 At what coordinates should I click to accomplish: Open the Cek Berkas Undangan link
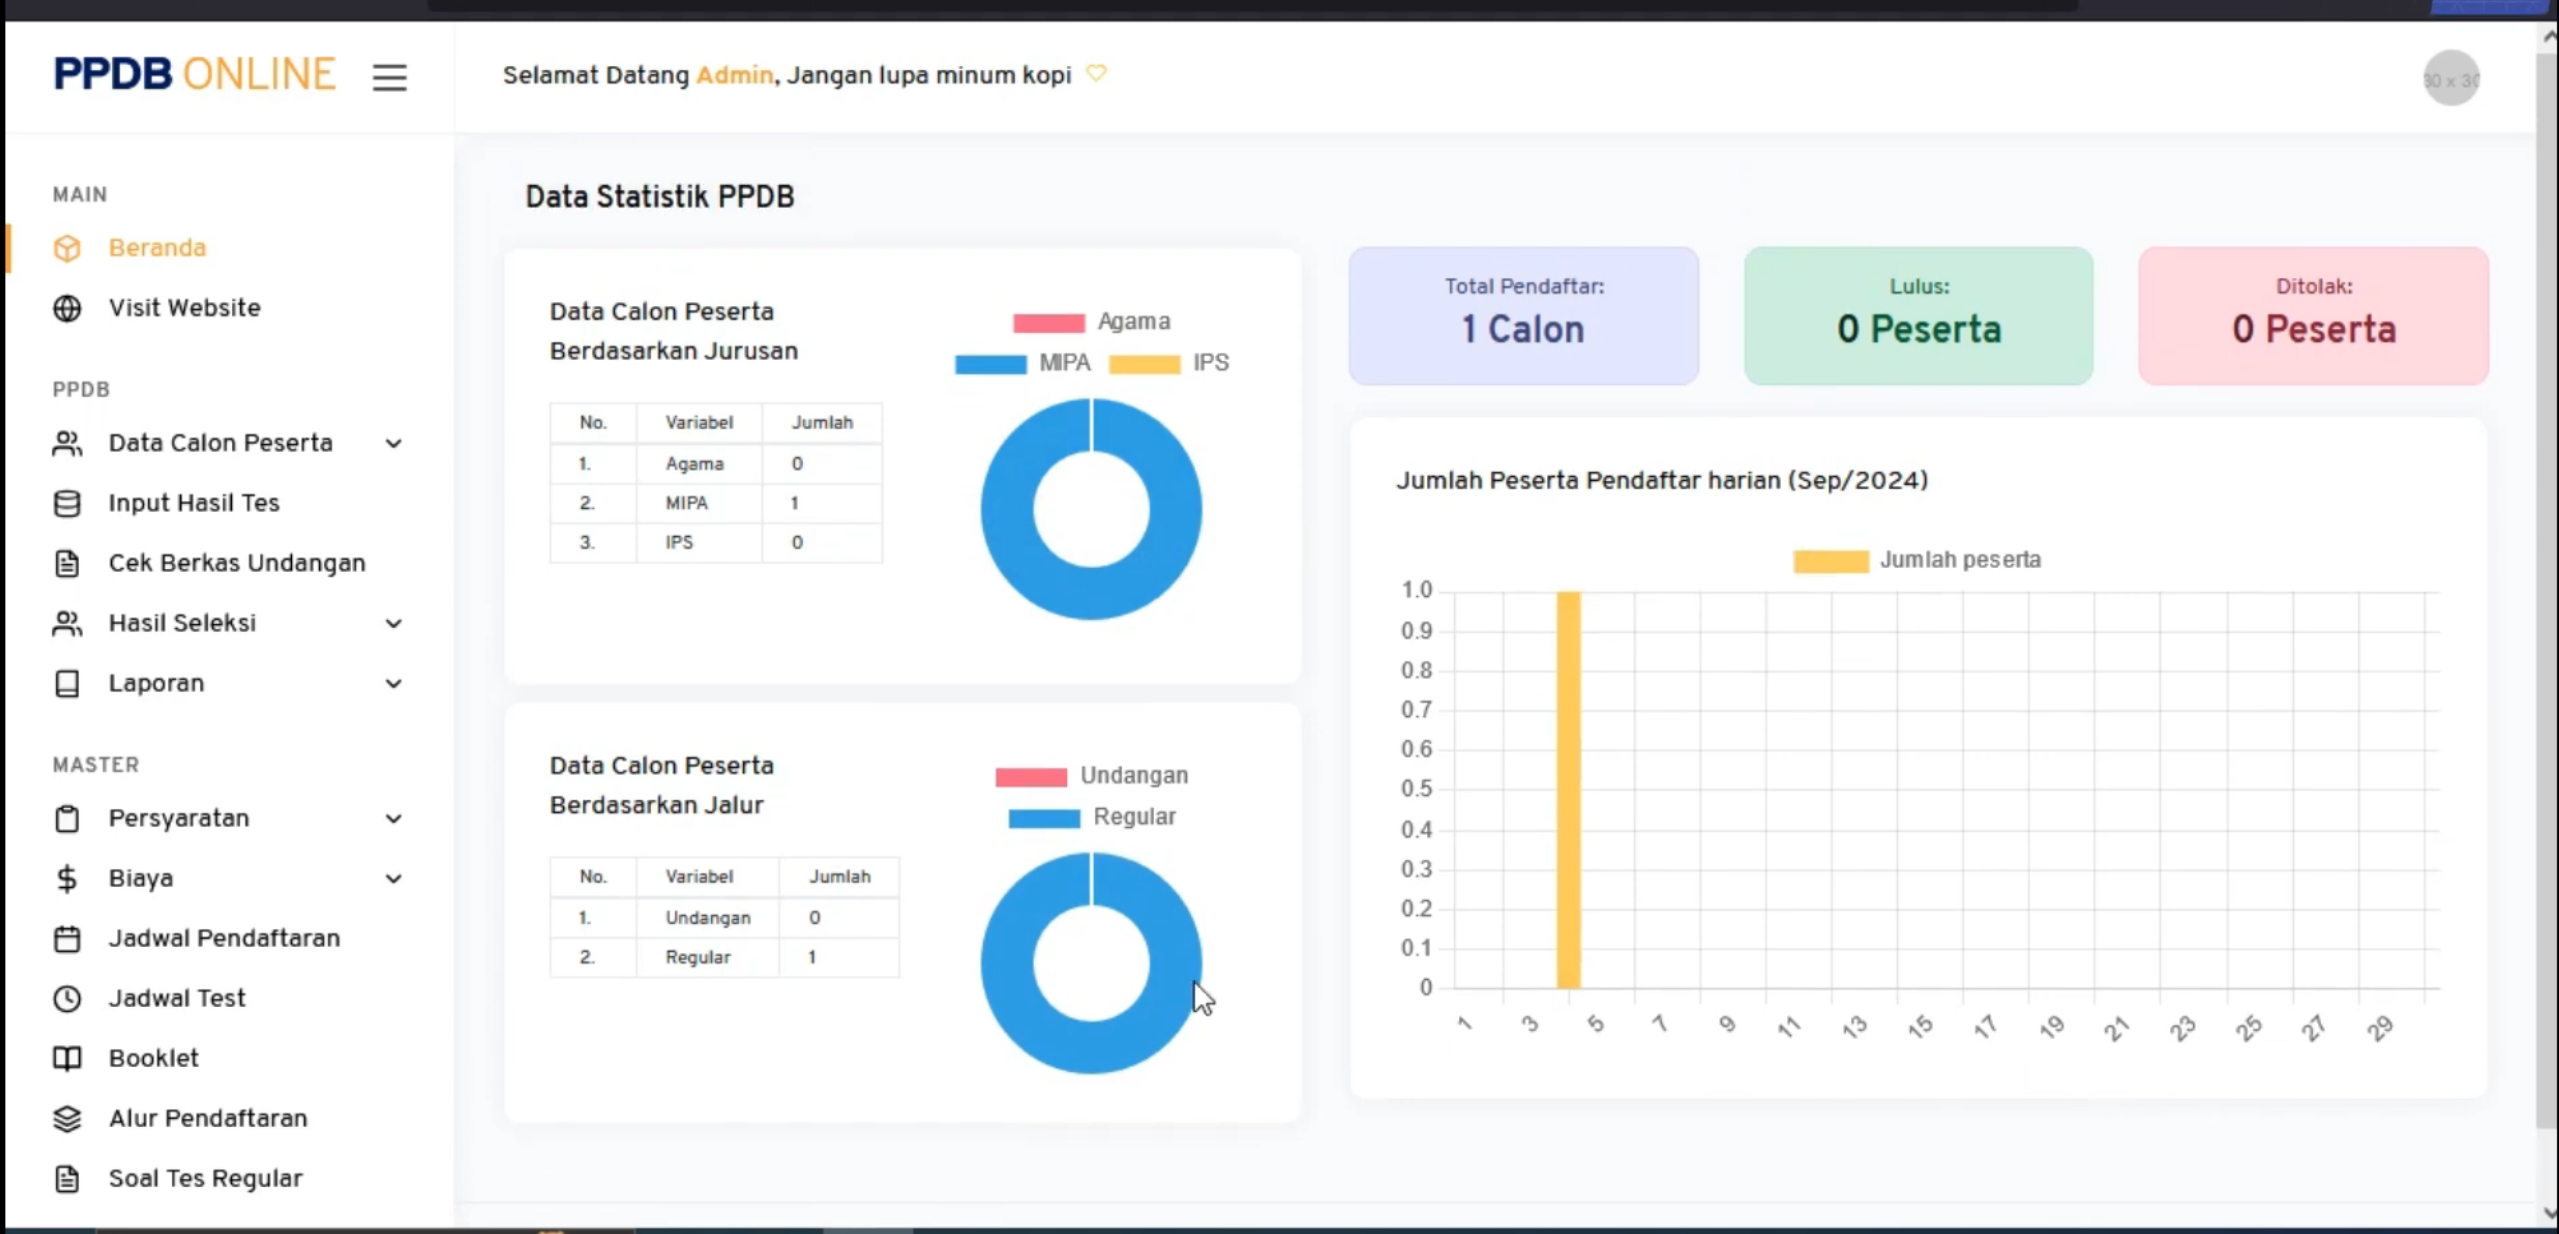[x=237, y=563]
